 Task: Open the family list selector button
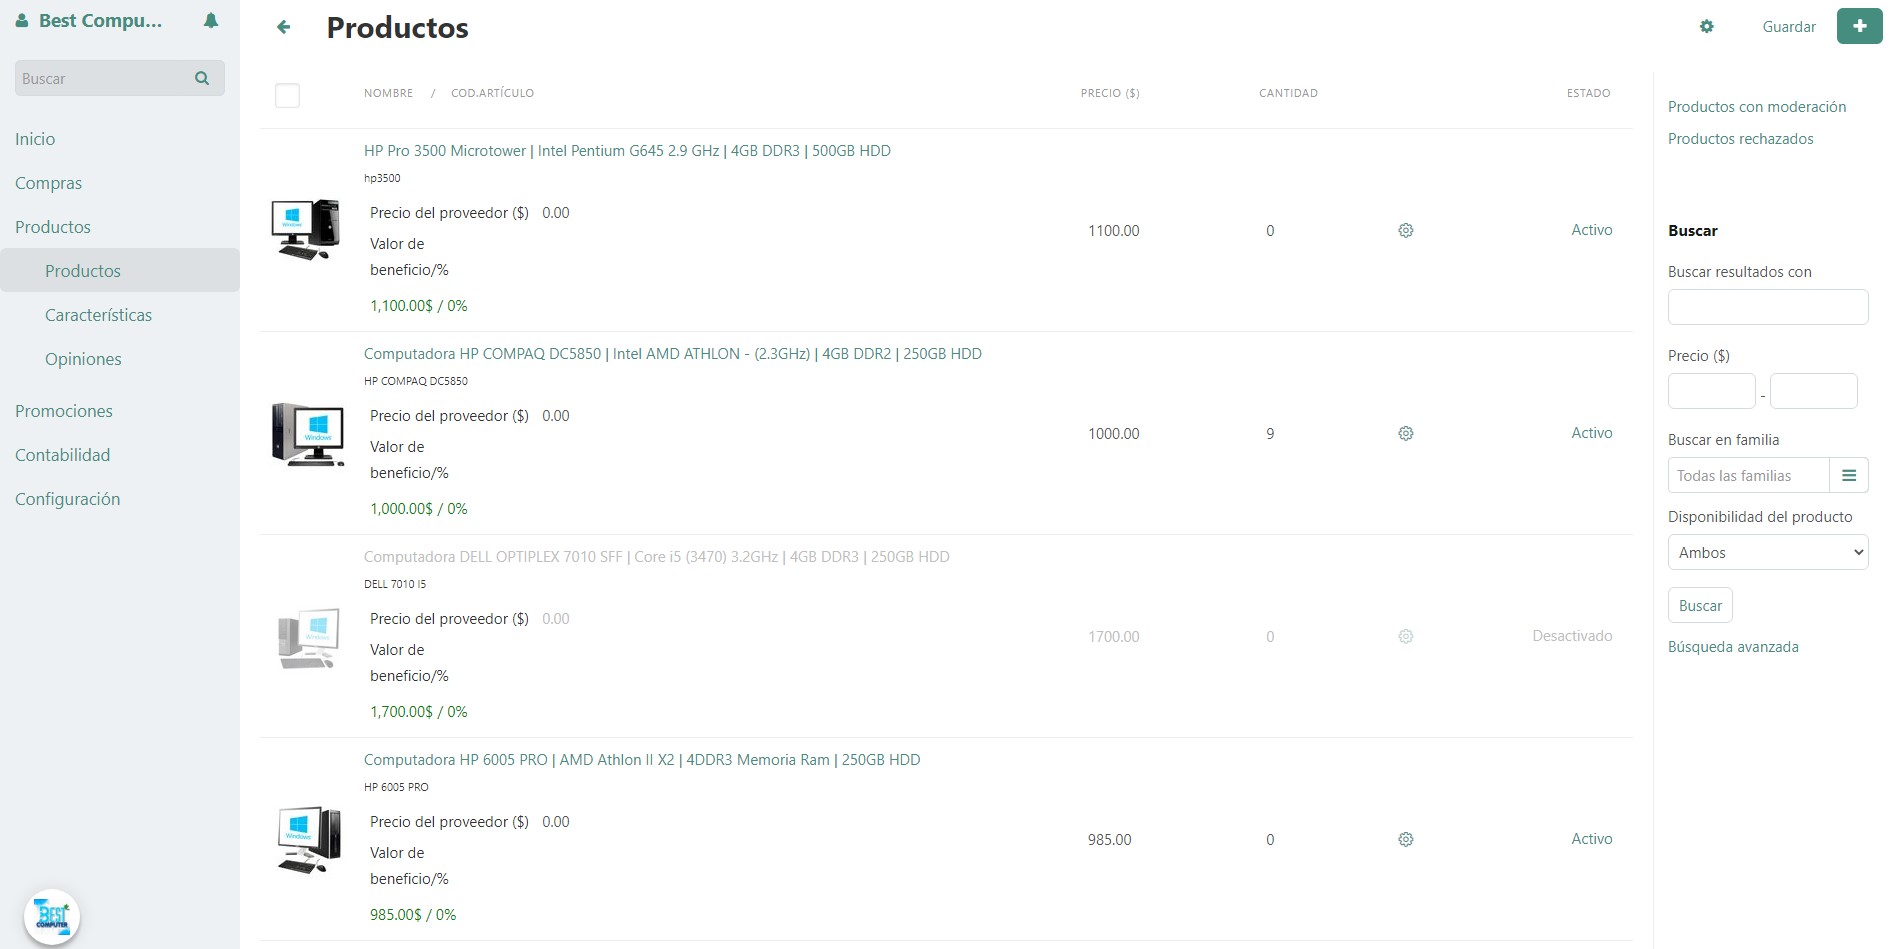pyautogui.click(x=1849, y=476)
